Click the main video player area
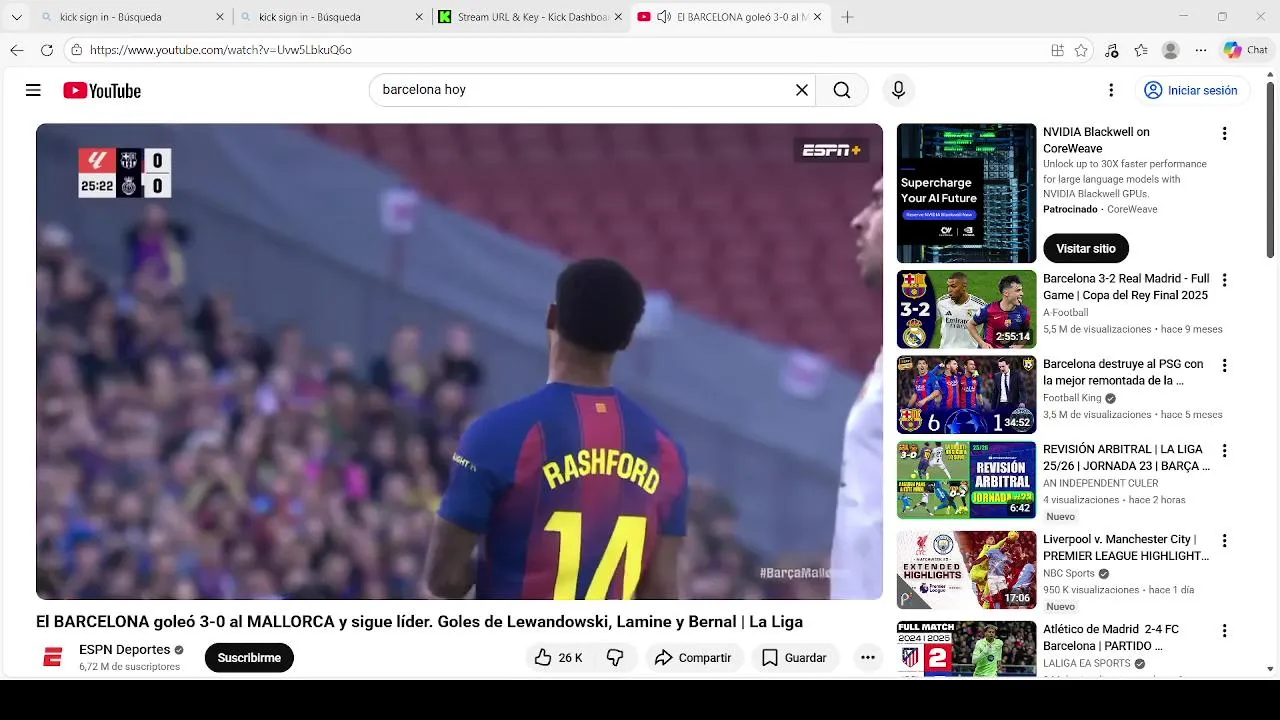The image size is (1280, 720). [459, 361]
